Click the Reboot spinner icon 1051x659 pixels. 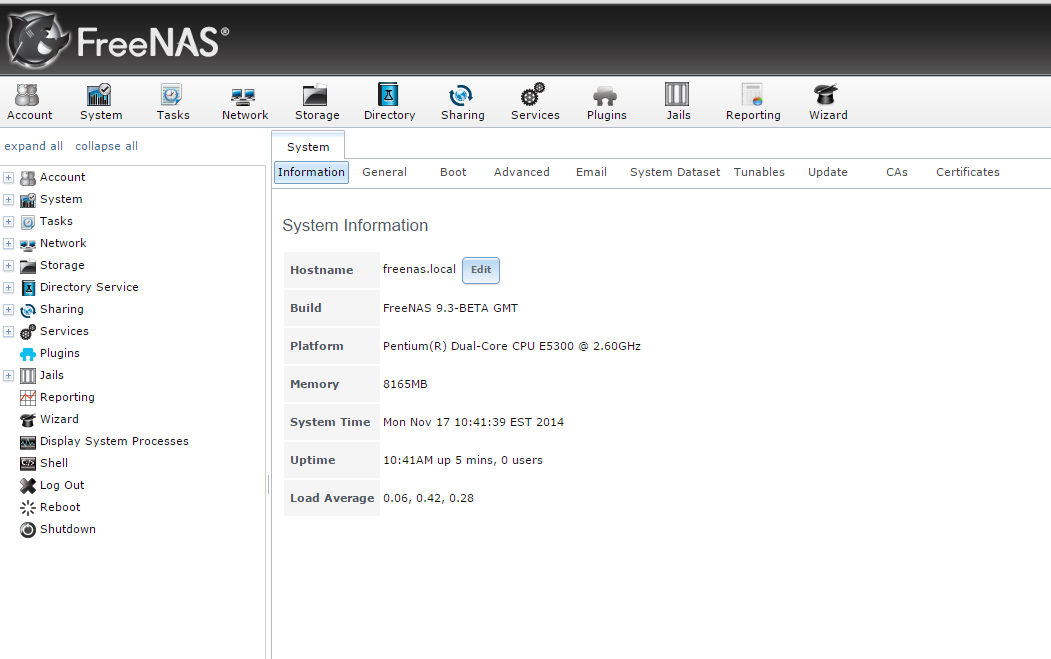[x=27, y=507]
